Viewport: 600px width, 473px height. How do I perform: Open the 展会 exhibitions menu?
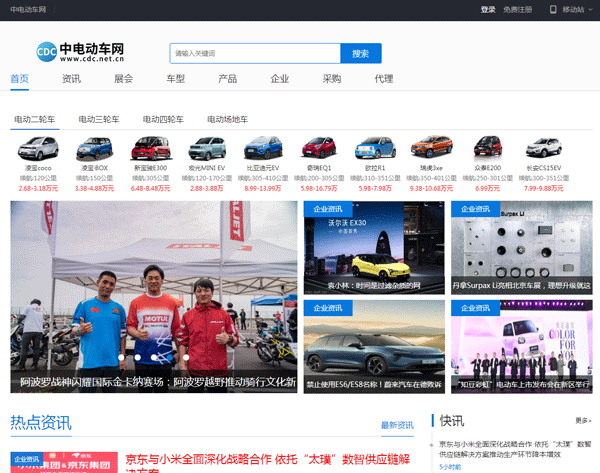124,79
